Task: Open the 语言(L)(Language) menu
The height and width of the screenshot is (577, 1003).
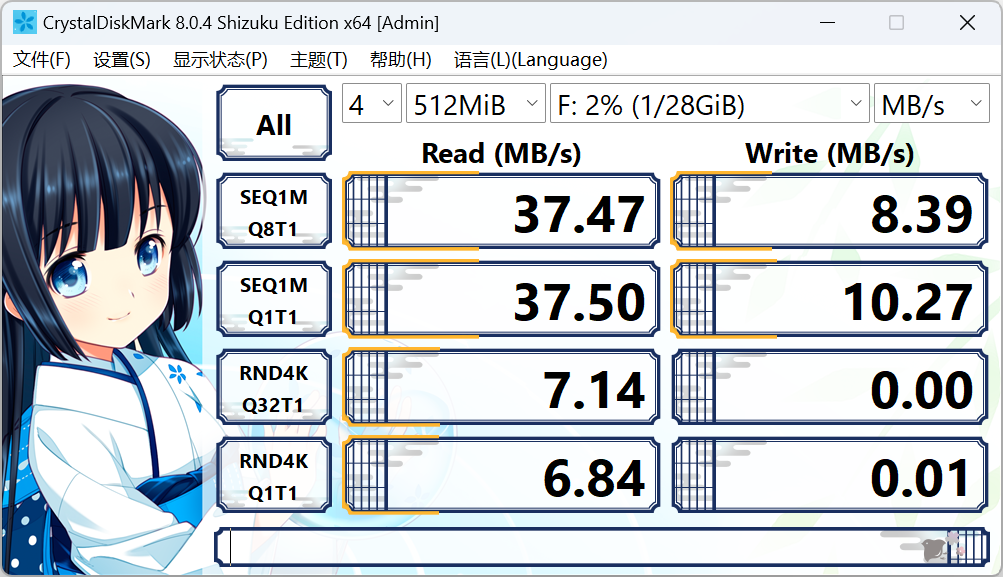Action: (530, 59)
